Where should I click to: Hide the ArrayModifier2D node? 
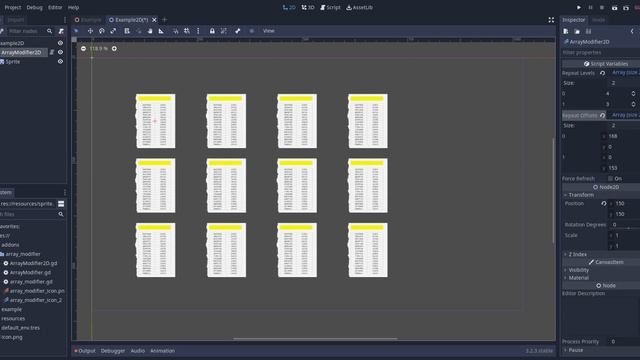[60, 52]
